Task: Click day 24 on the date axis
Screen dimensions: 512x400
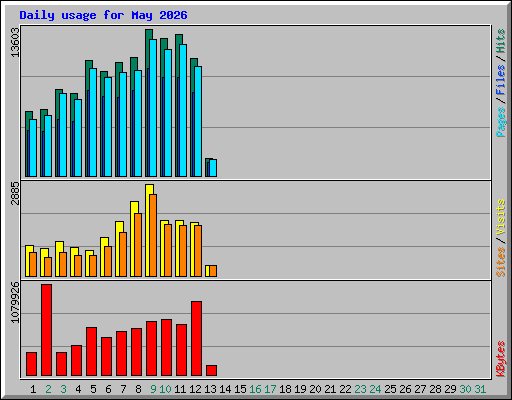Action: click(x=375, y=389)
